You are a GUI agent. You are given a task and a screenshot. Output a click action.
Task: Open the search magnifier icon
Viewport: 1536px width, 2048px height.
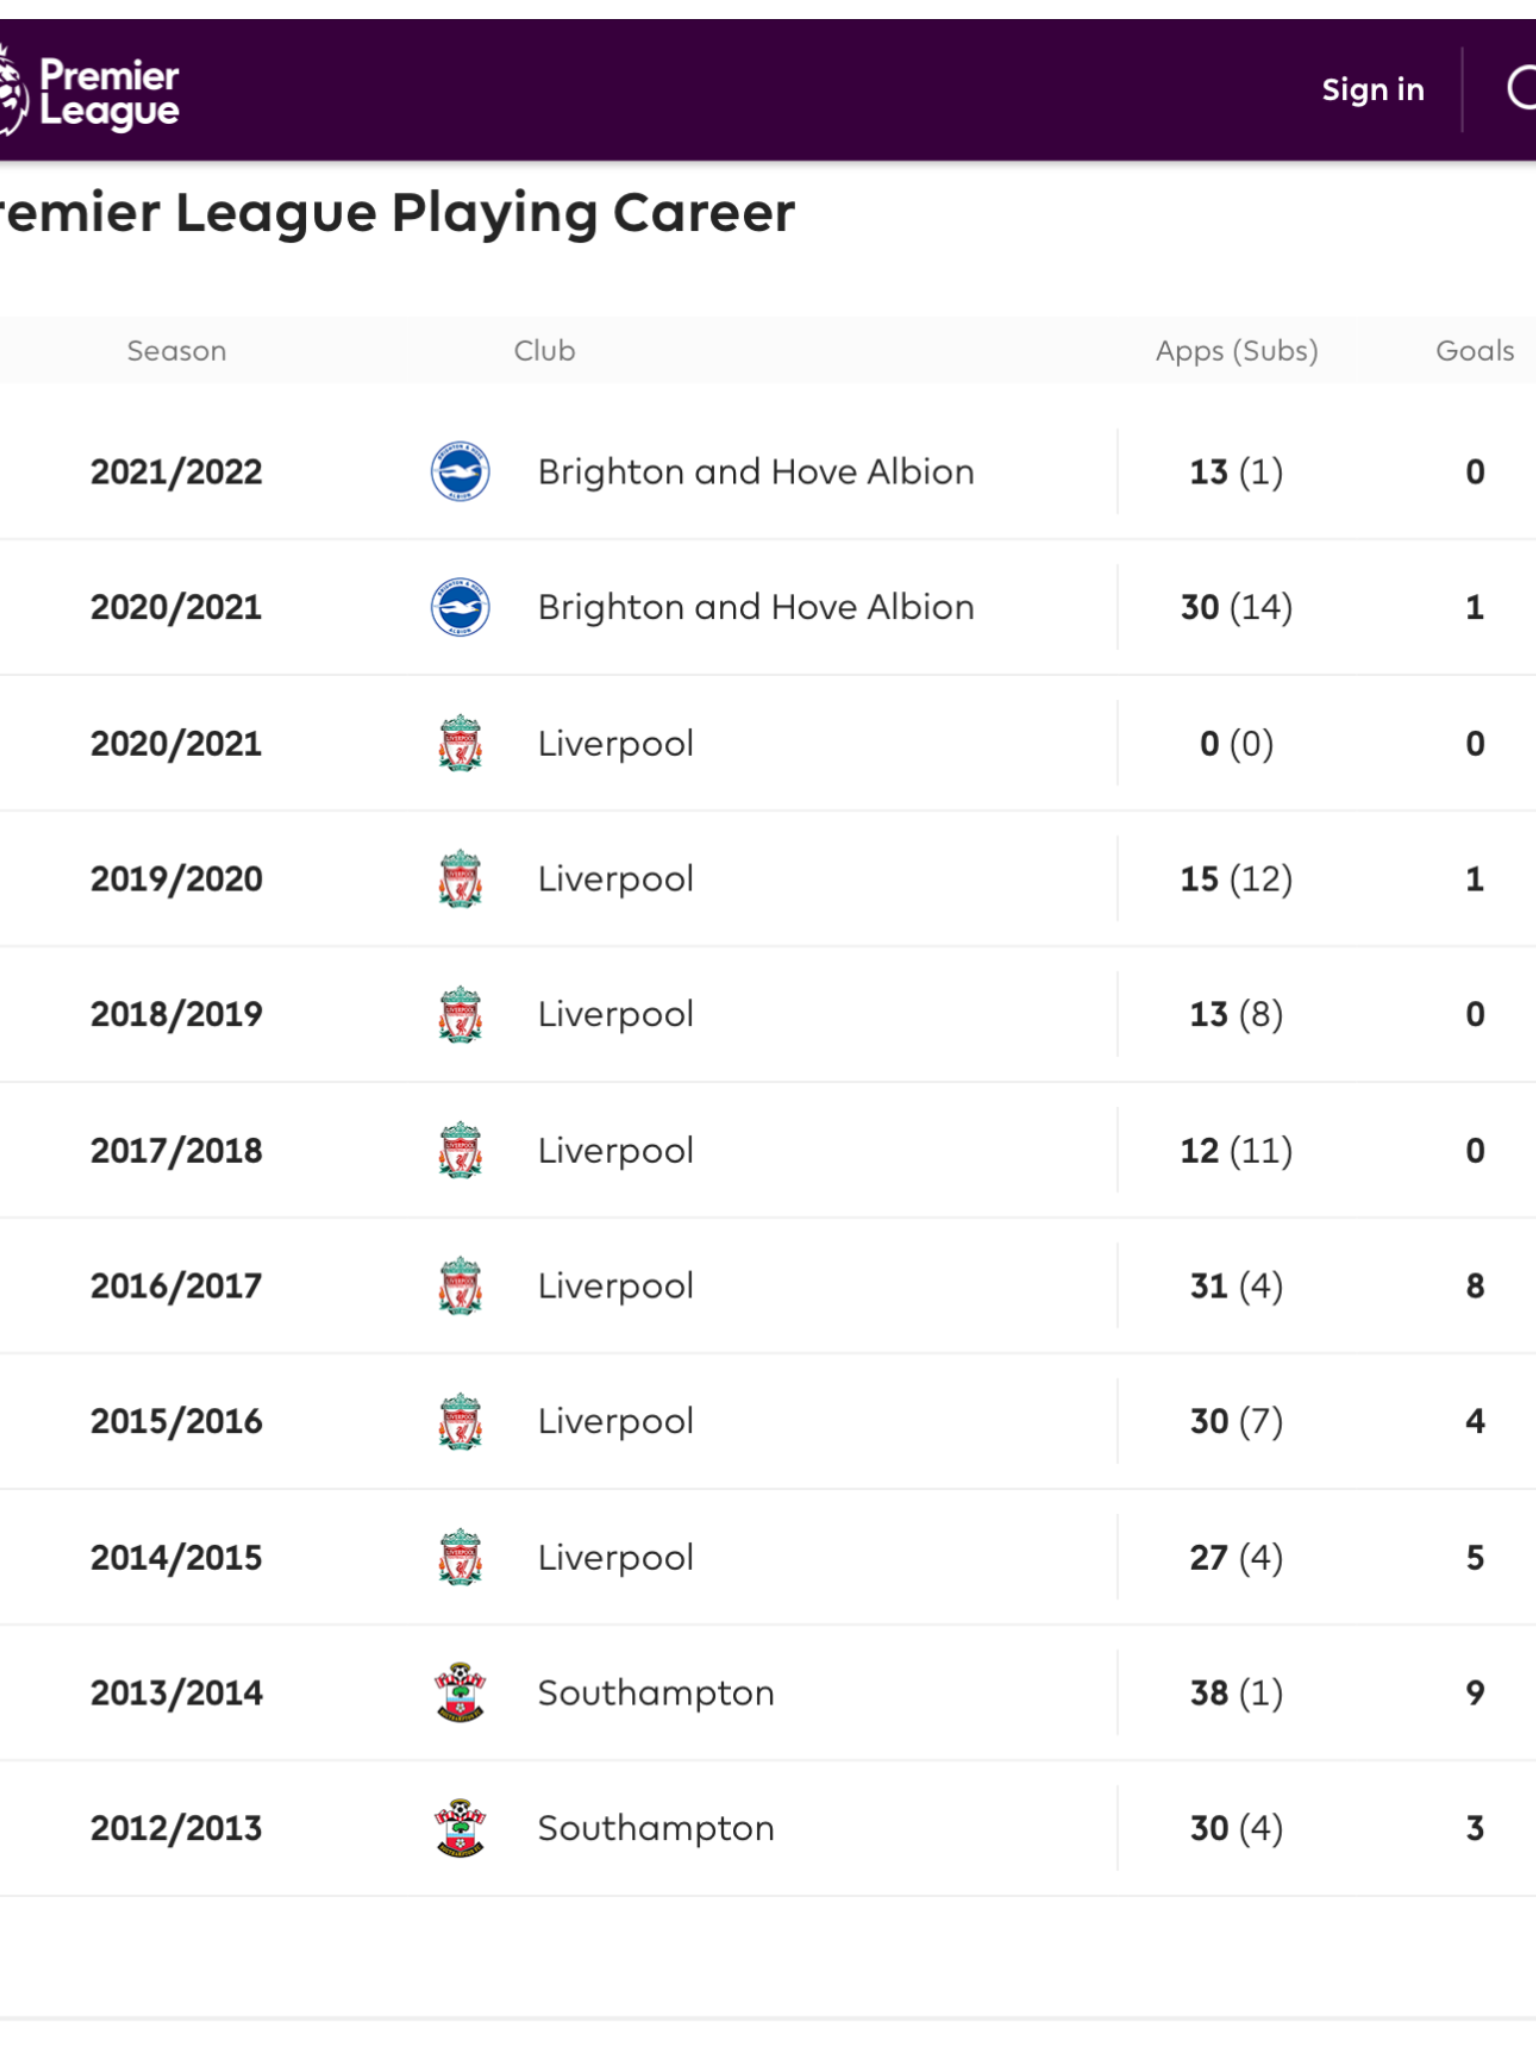[1522, 88]
